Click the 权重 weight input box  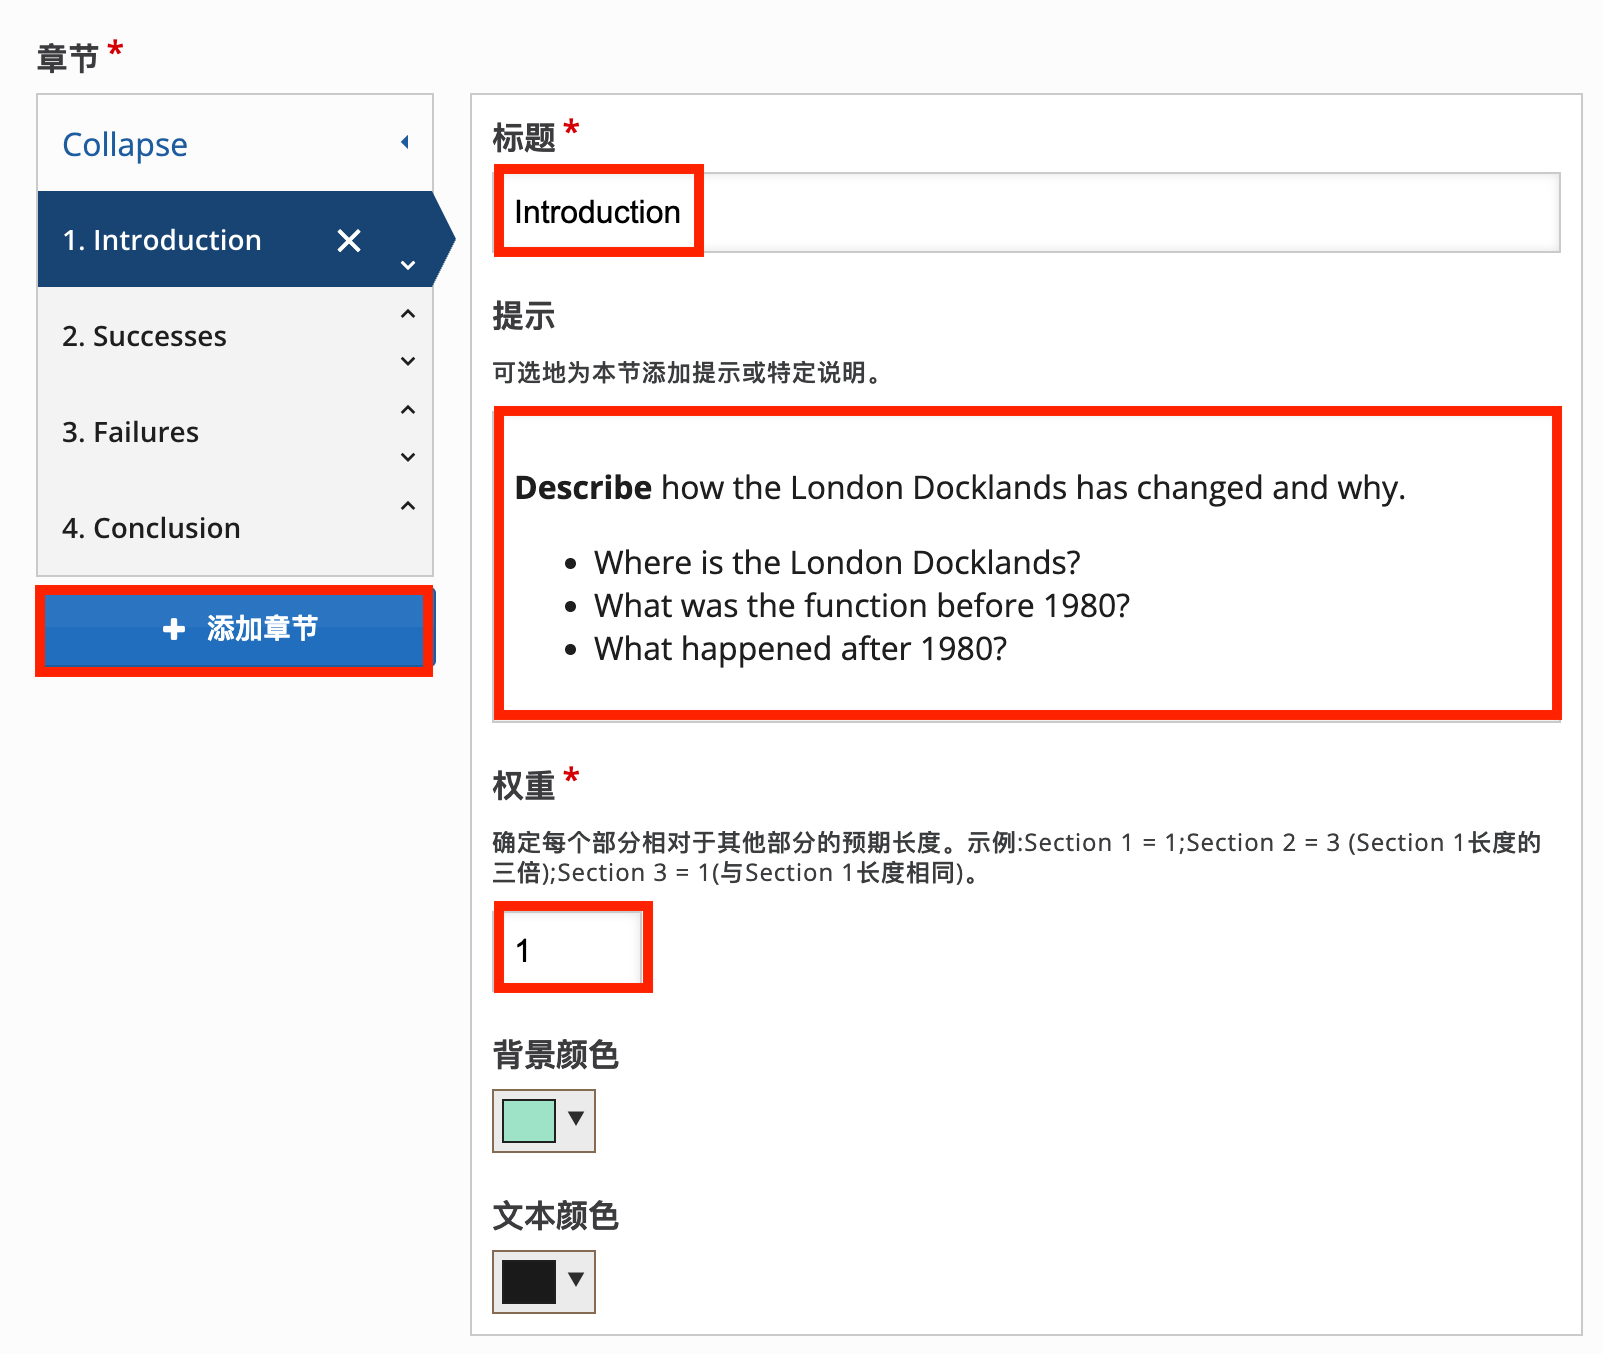tap(572, 948)
